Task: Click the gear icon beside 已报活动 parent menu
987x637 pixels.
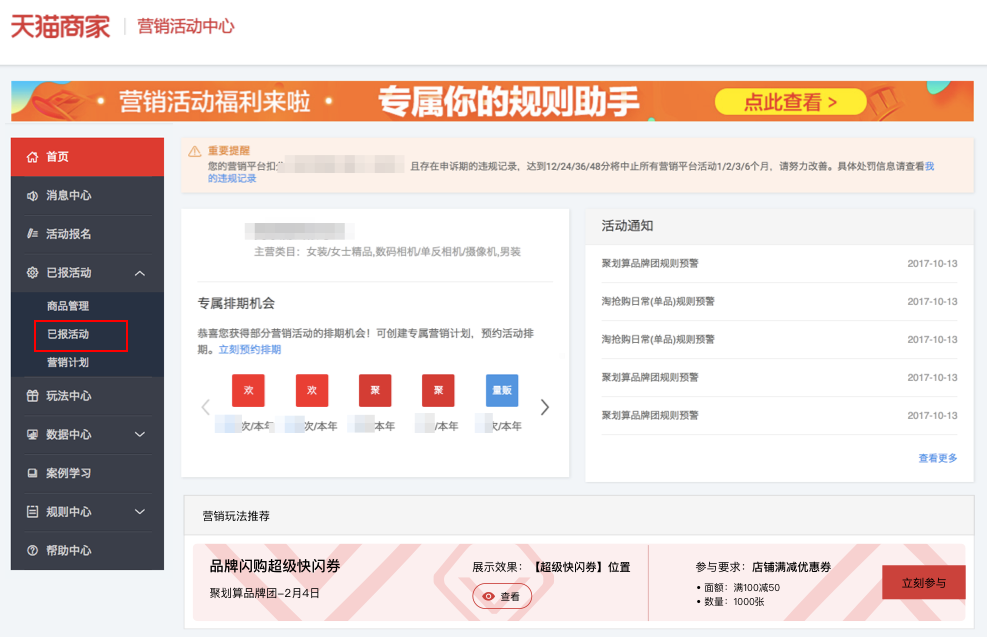Action: (x=32, y=273)
